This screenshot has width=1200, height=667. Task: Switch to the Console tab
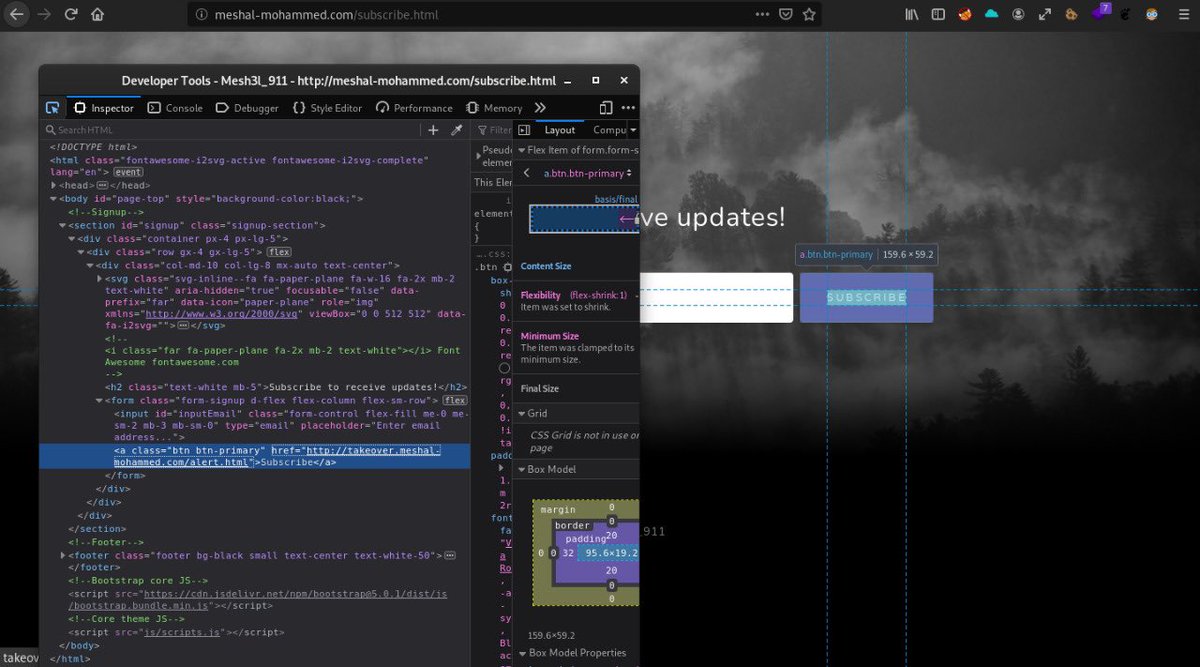(x=175, y=108)
